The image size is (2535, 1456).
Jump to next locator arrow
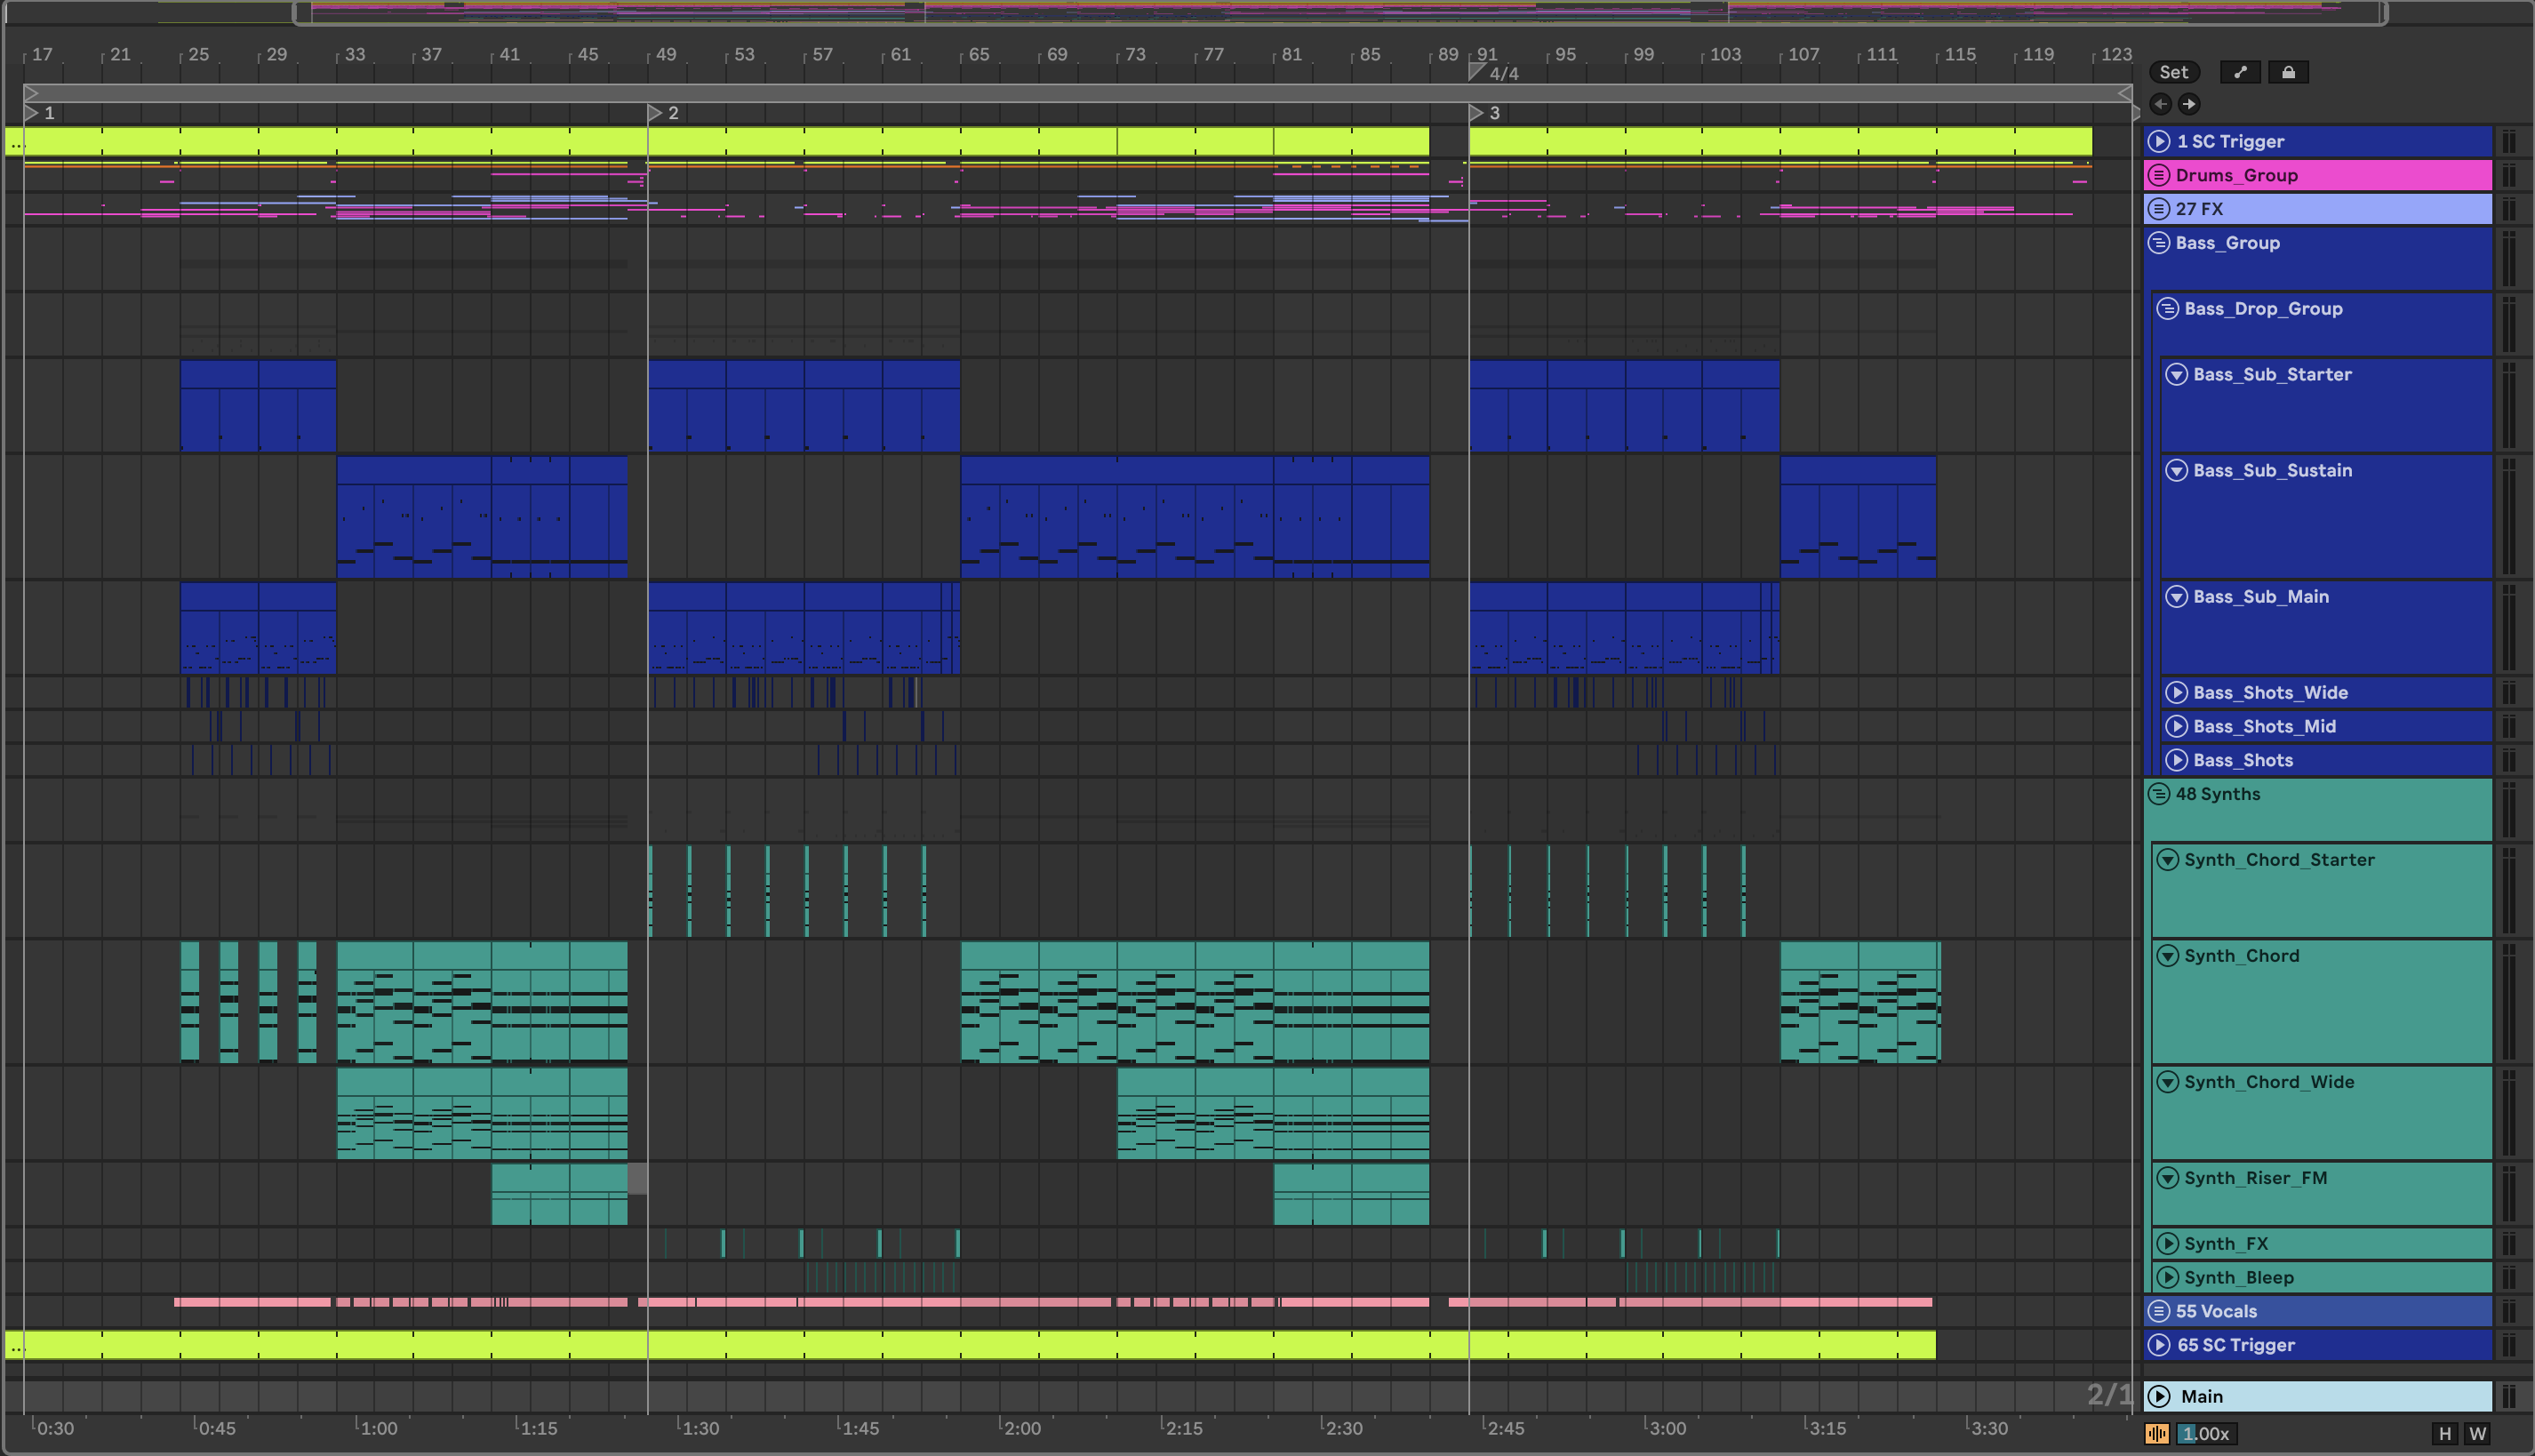[x=2189, y=104]
